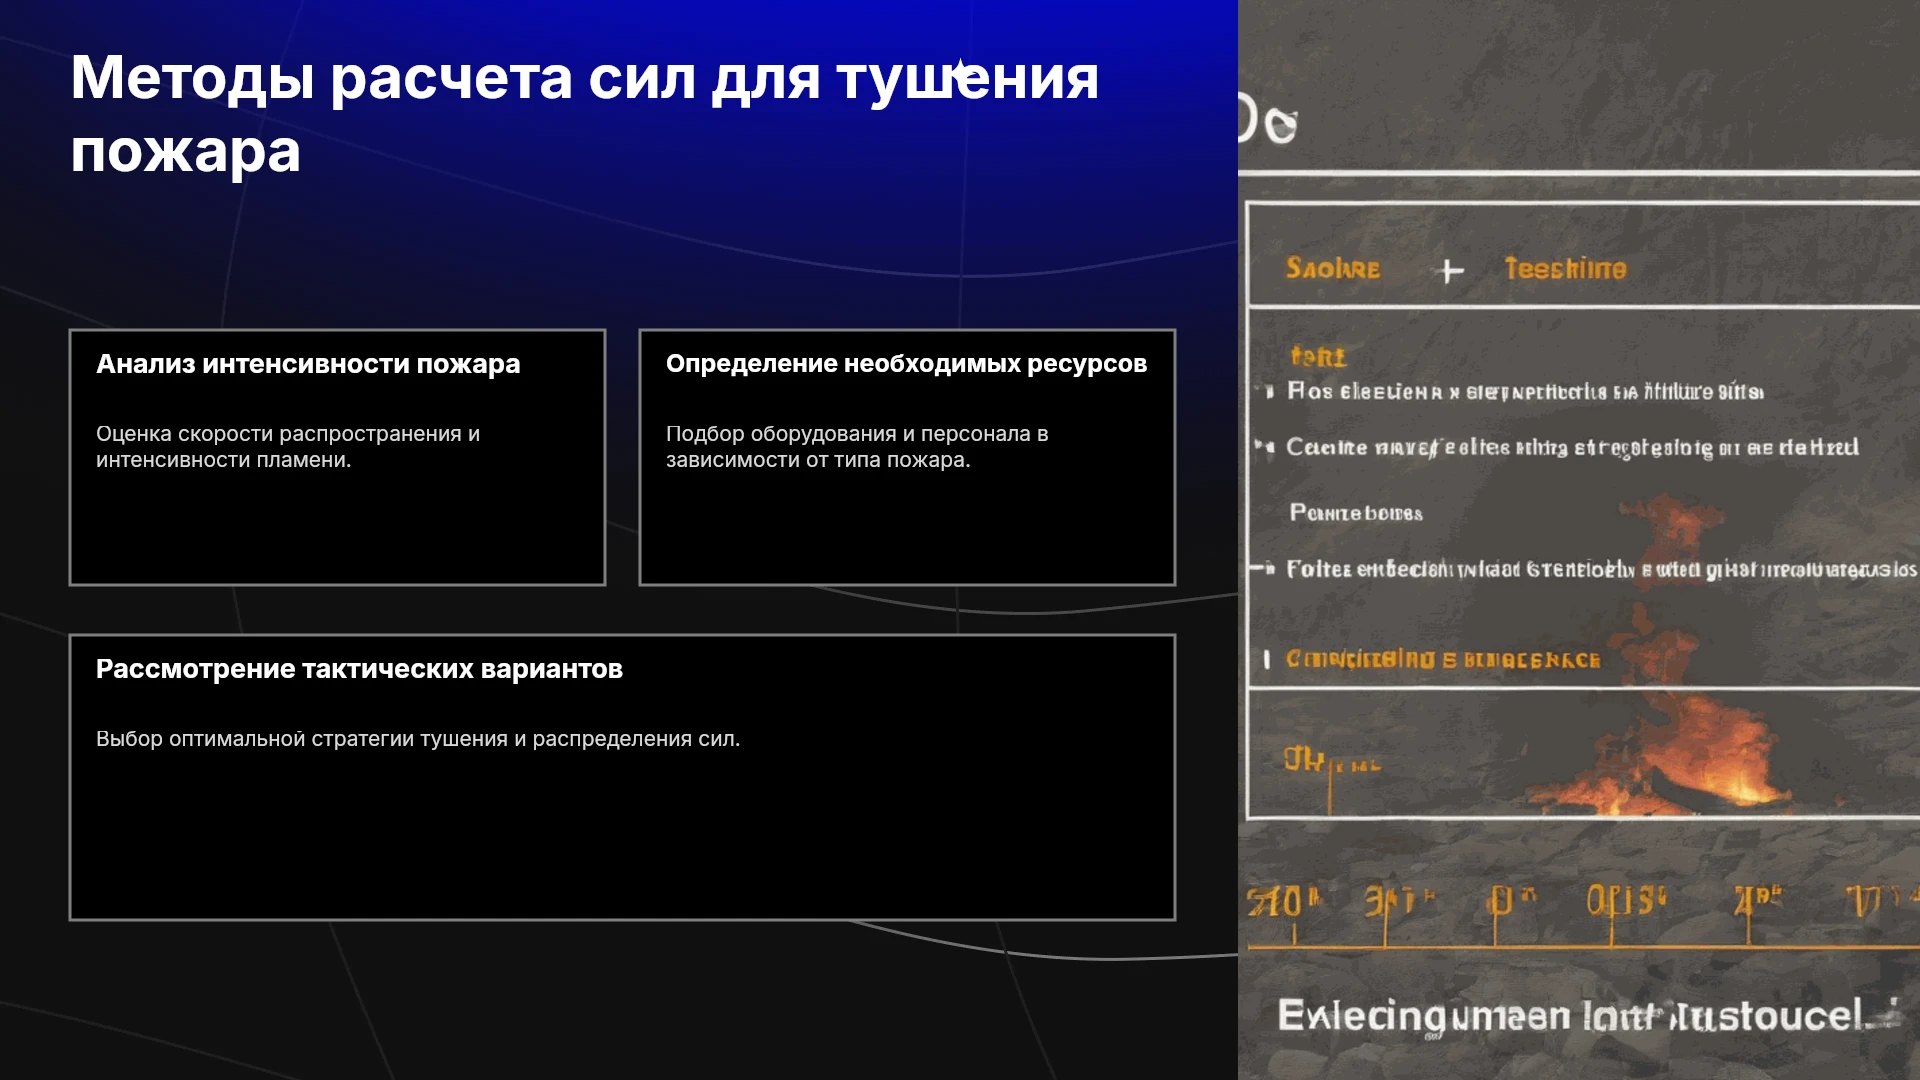Click the 'Определение необходимых ресурсов' heading

pos(906,364)
